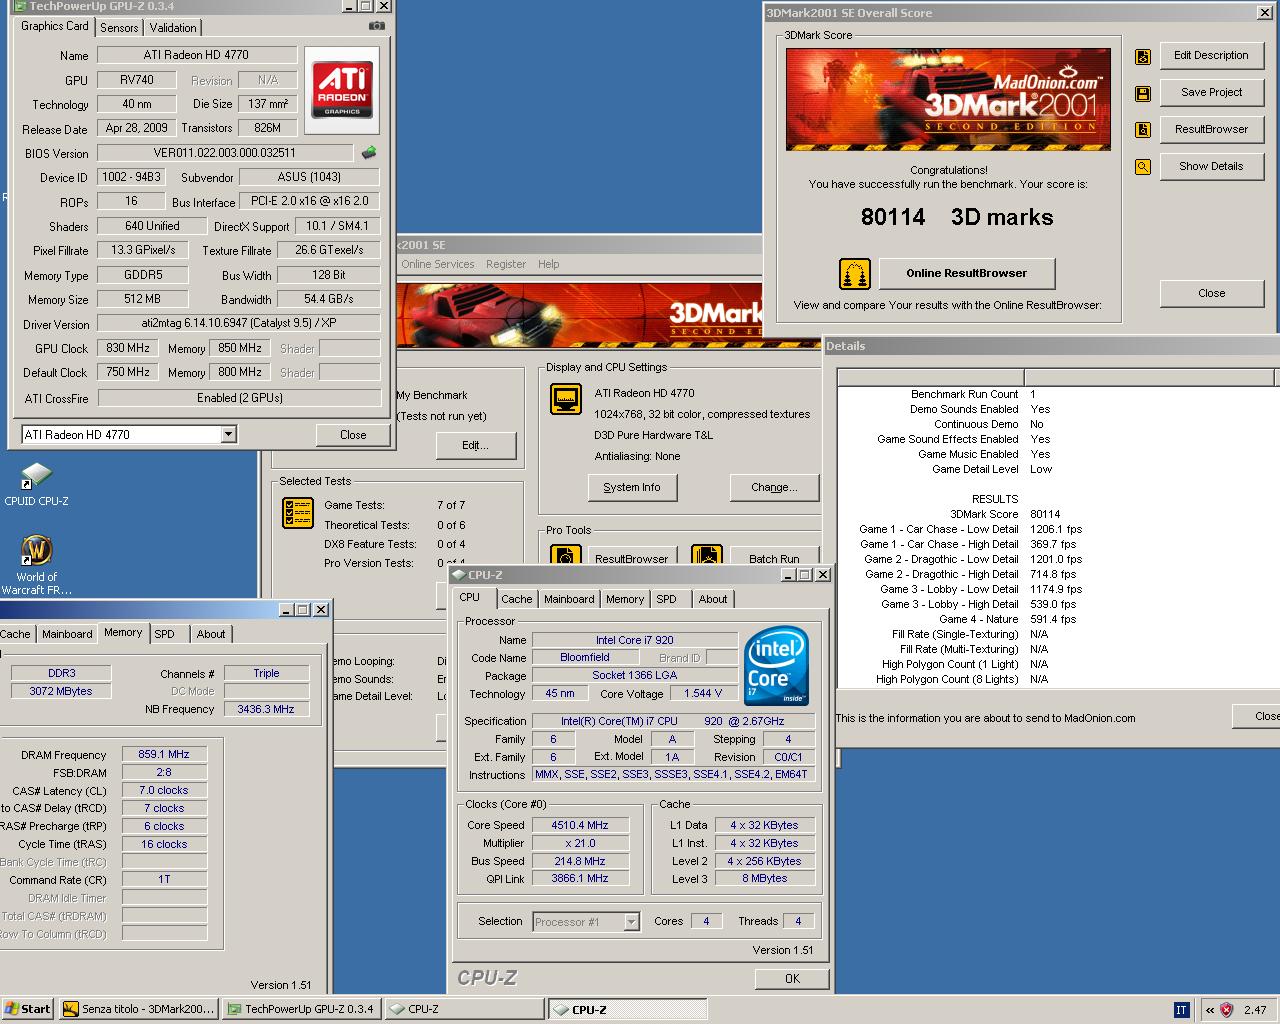Image resolution: width=1280 pixels, height=1024 pixels.
Task: Click the Online ResultBrowser yellow icon
Action: pyautogui.click(x=854, y=273)
